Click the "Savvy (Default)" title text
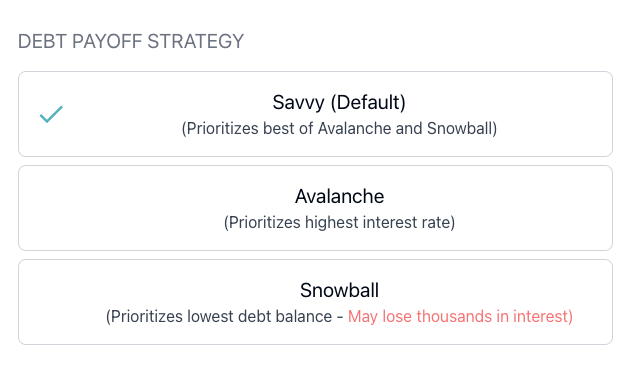The width and height of the screenshot is (628, 383). coord(339,102)
